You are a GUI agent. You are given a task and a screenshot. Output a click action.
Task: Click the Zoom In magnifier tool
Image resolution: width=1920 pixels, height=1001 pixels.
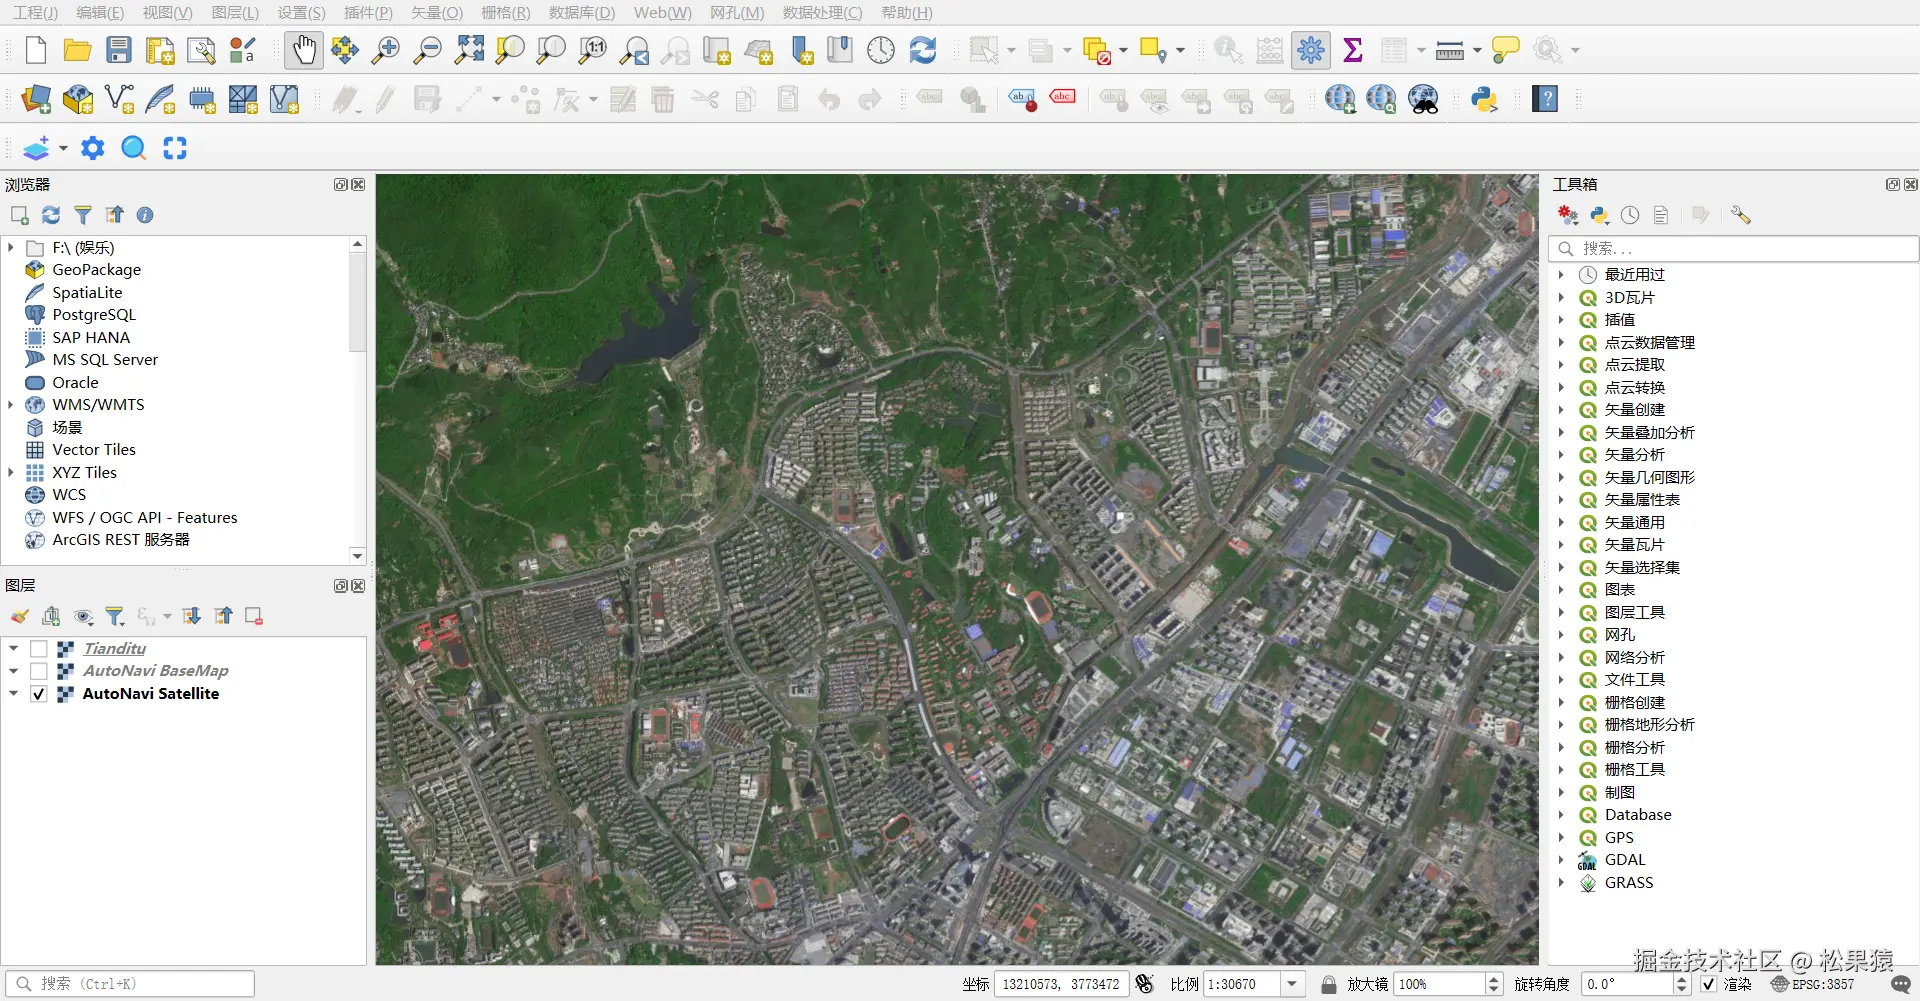(385, 50)
